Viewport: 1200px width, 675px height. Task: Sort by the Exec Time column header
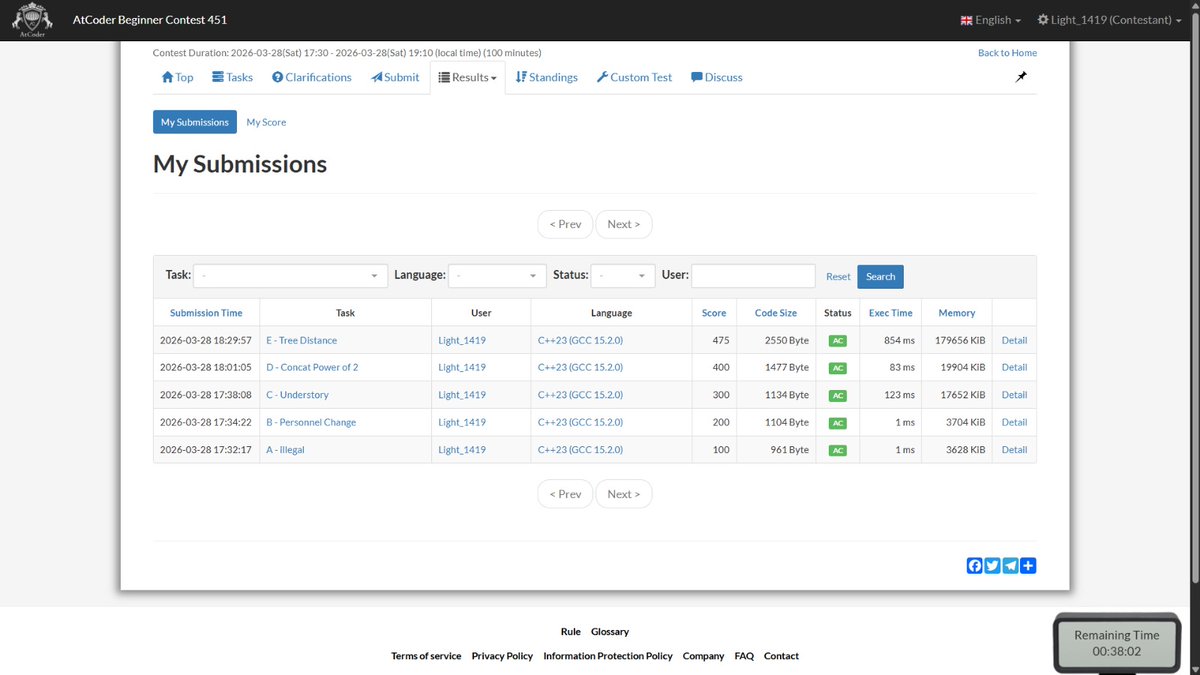point(890,313)
